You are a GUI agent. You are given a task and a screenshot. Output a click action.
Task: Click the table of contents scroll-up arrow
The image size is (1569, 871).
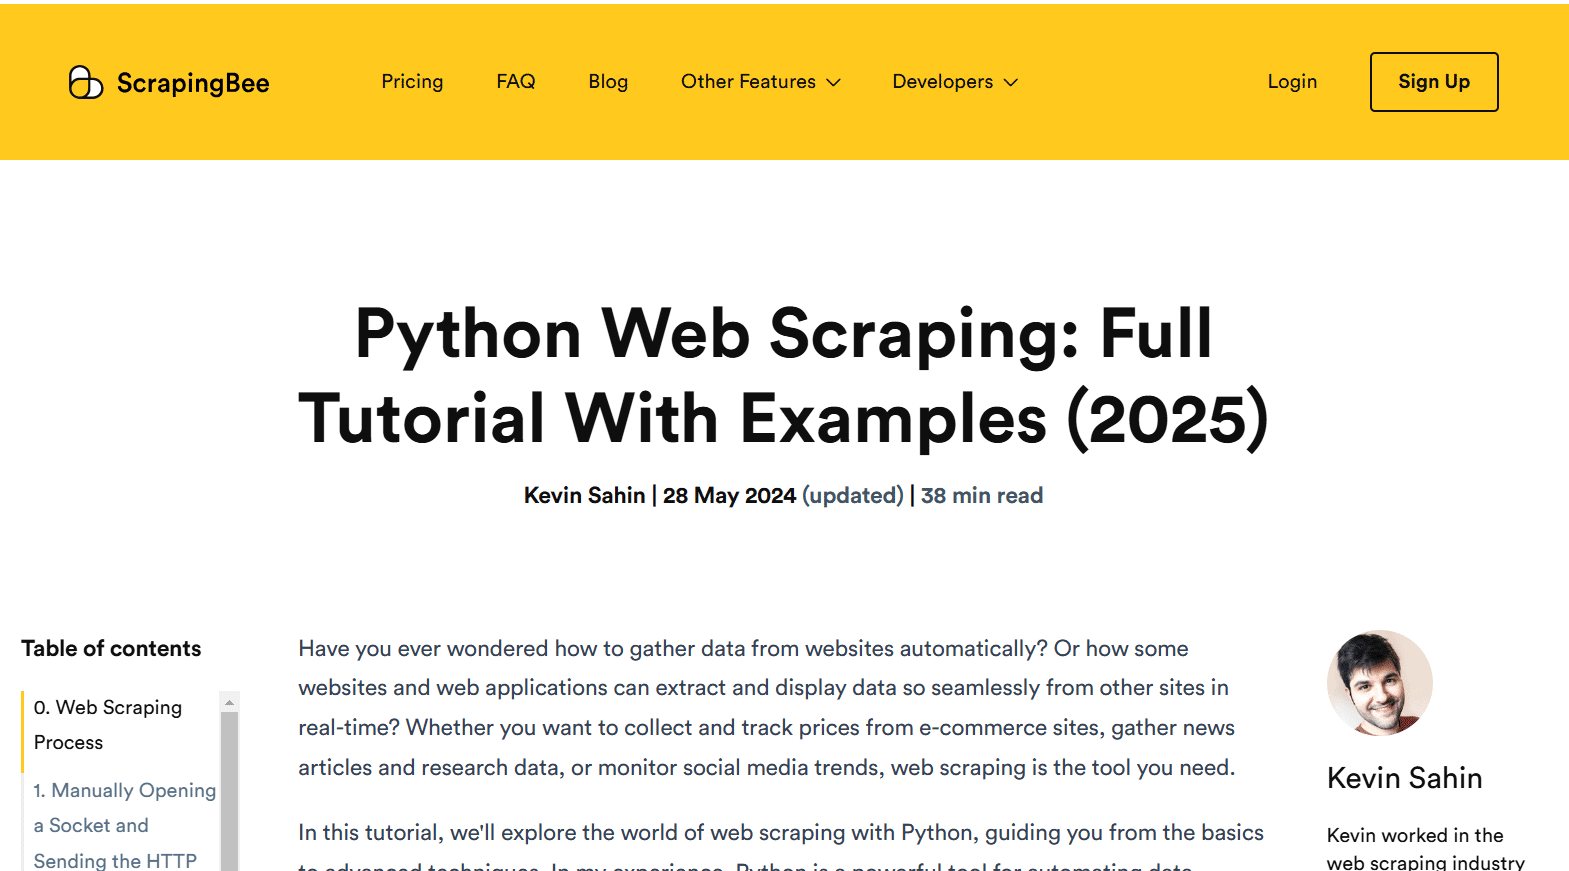[x=229, y=703]
